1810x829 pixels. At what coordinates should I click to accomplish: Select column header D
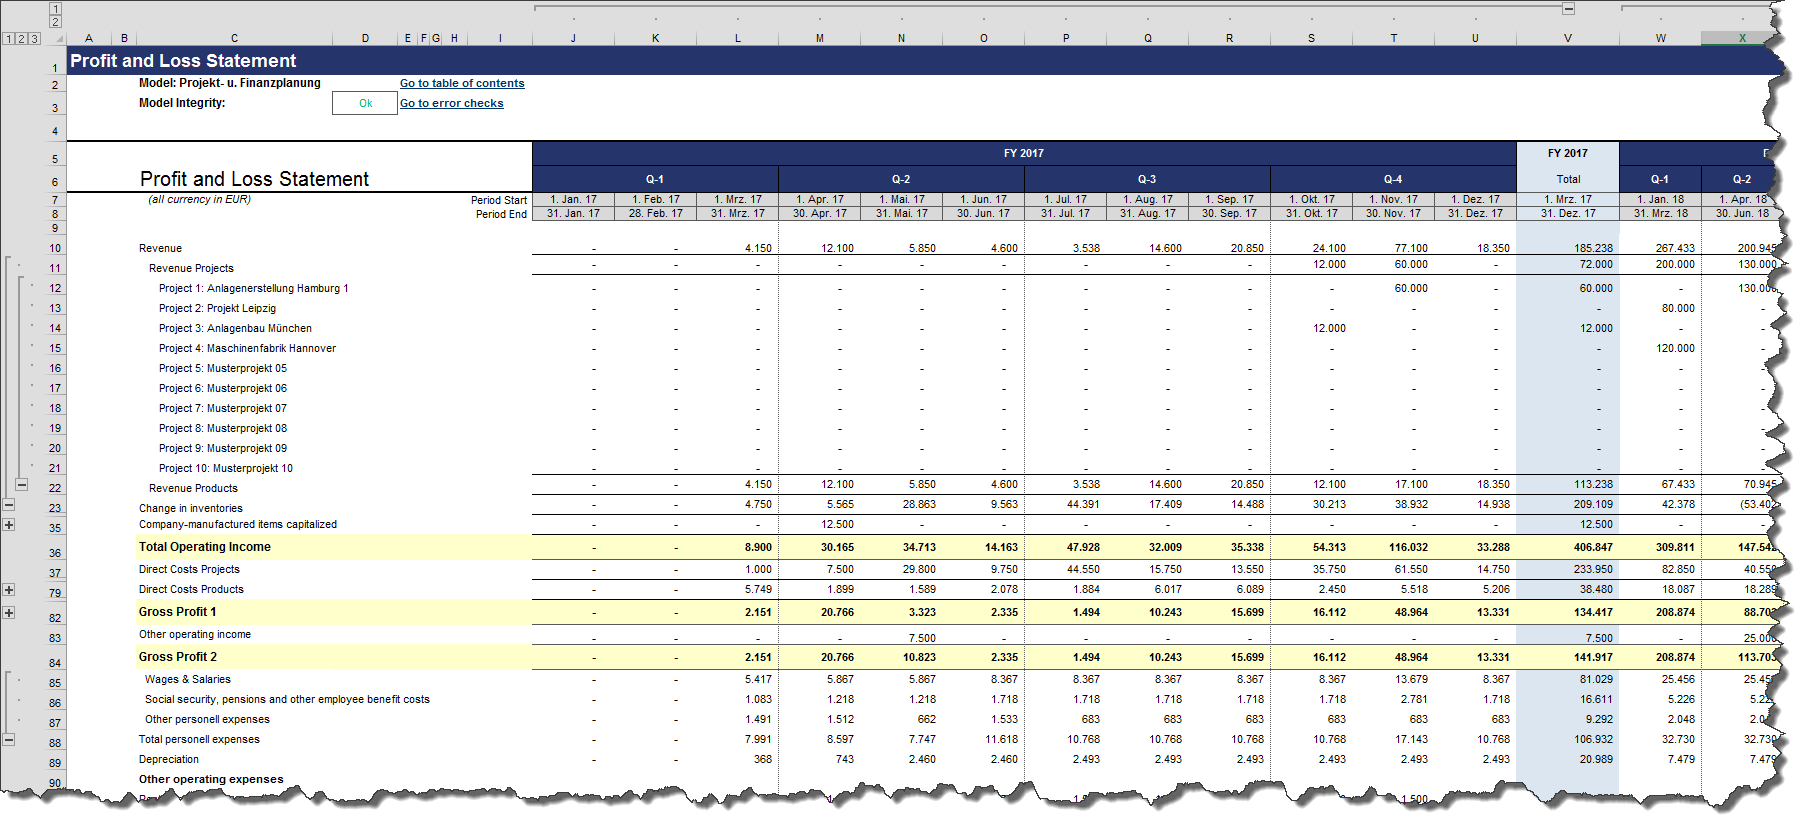[365, 38]
